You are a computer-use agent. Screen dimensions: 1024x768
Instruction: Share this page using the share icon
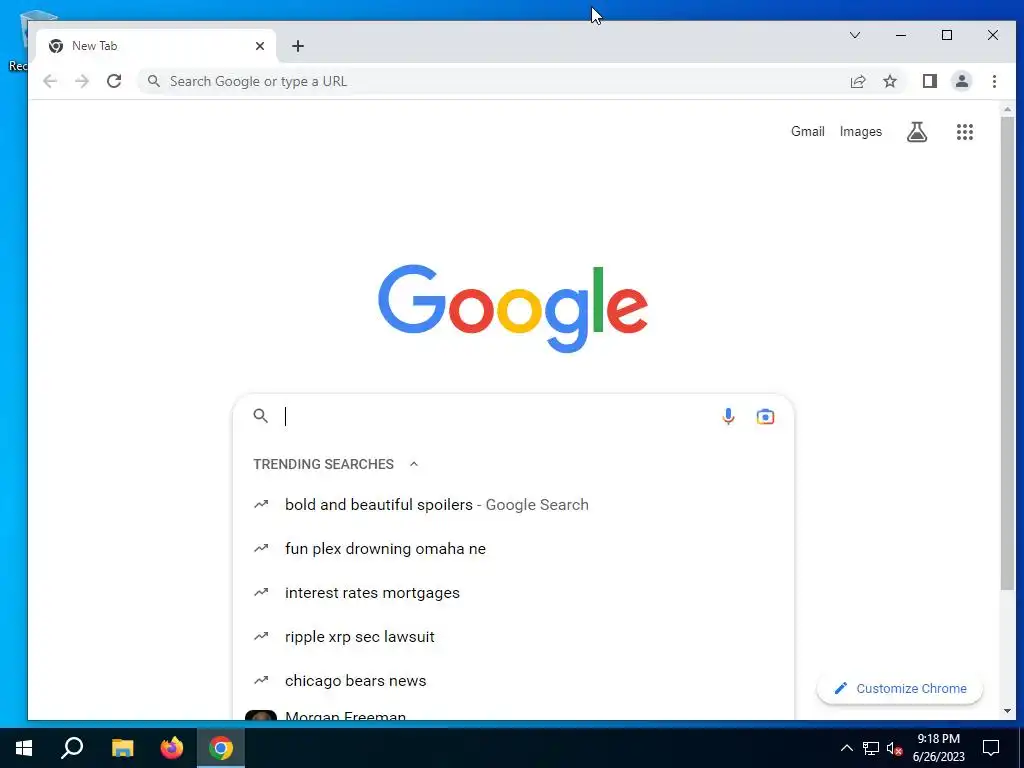[x=858, y=82]
